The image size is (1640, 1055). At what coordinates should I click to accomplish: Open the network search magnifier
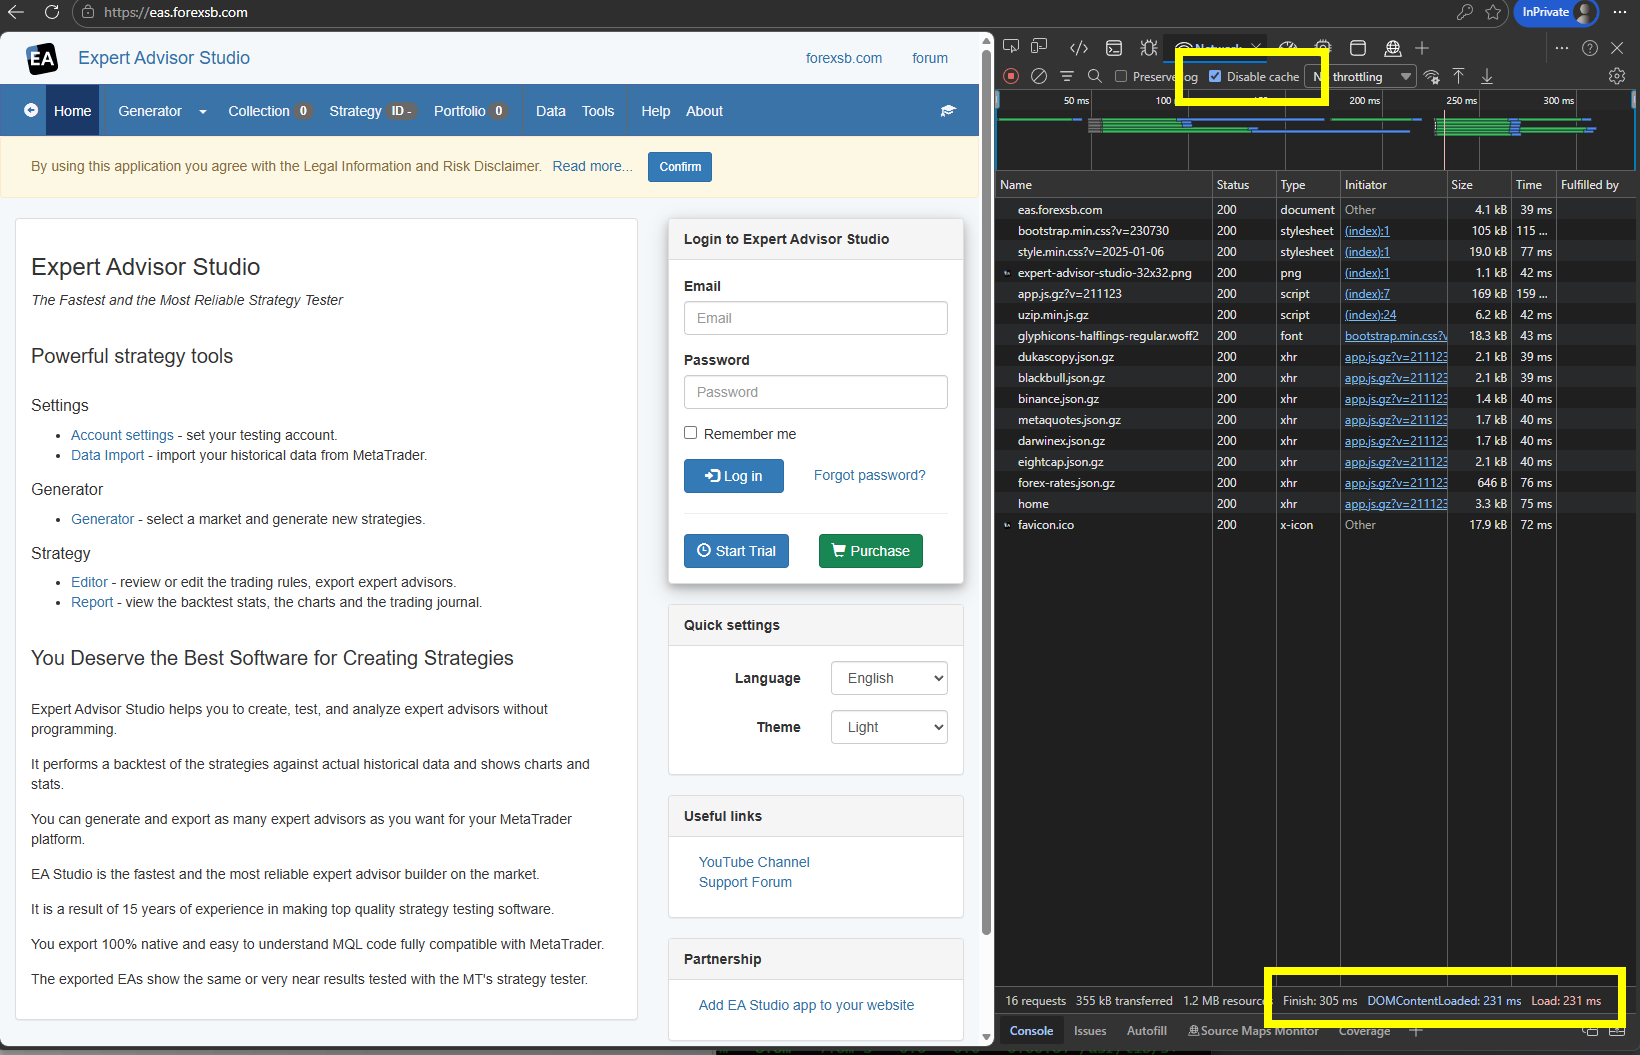pyautogui.click(x=1095, y=76)
